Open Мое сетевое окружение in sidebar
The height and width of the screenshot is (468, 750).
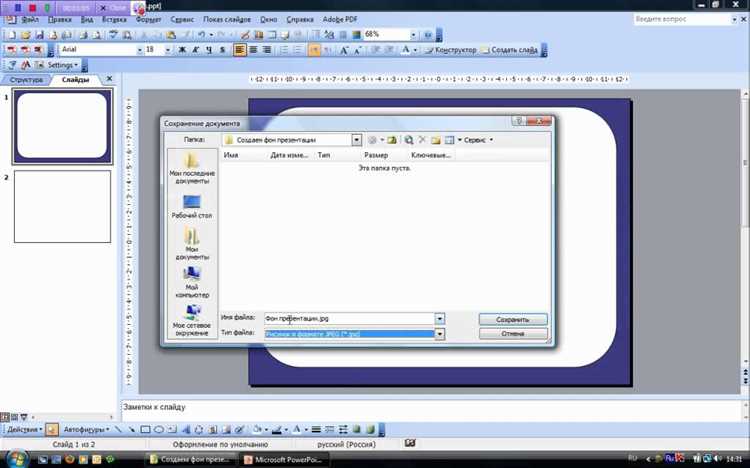(192, 320)
